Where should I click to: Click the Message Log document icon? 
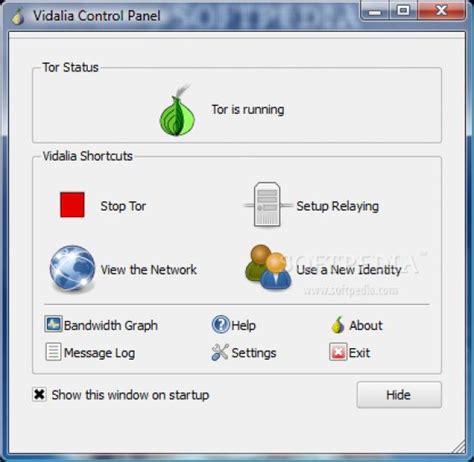(53, 352)
